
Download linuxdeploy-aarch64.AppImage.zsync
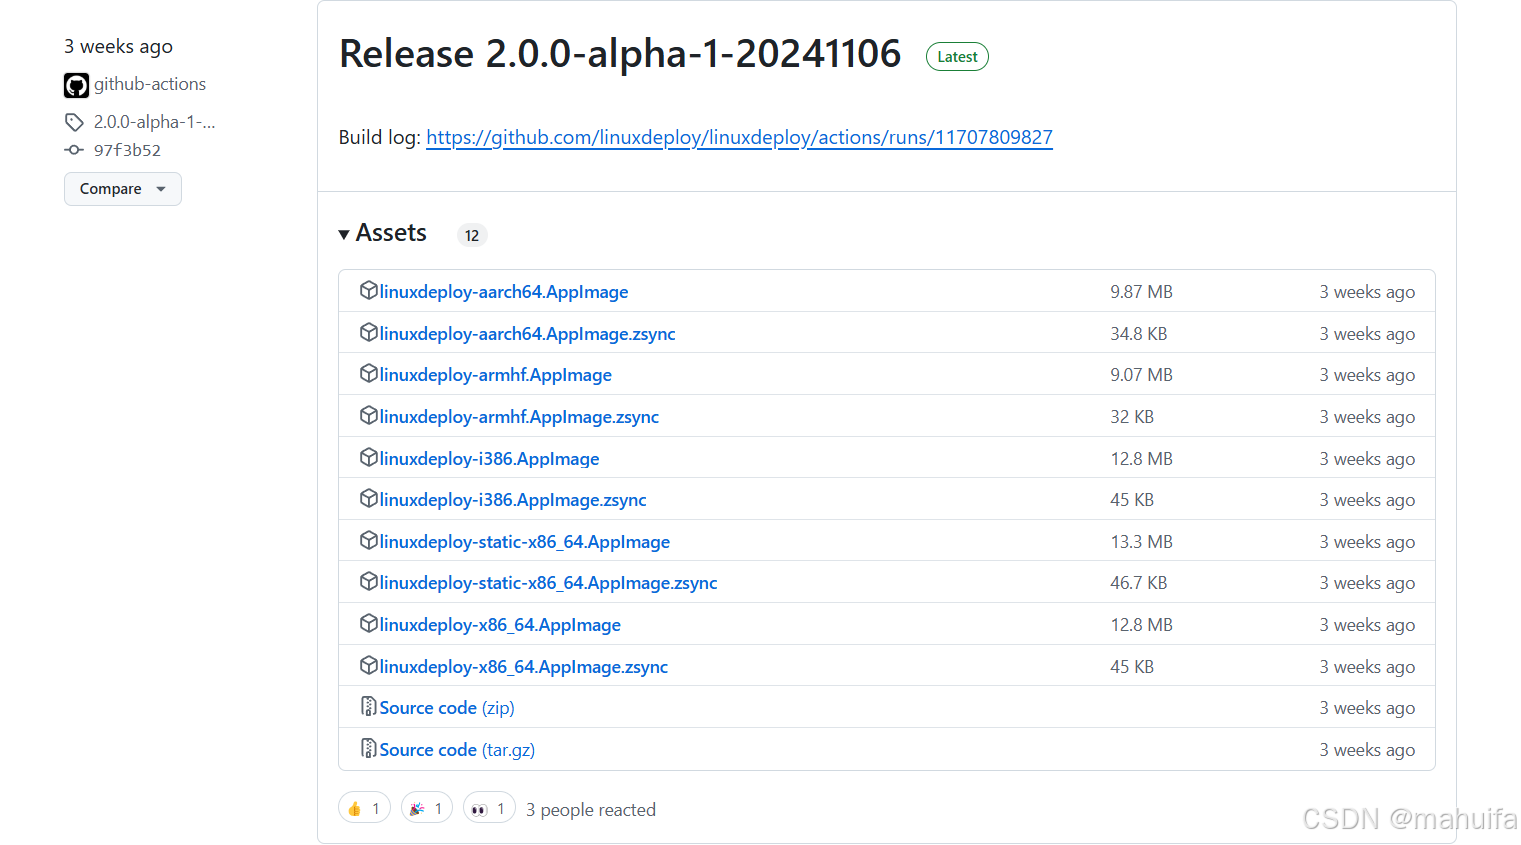pos(528,334)
